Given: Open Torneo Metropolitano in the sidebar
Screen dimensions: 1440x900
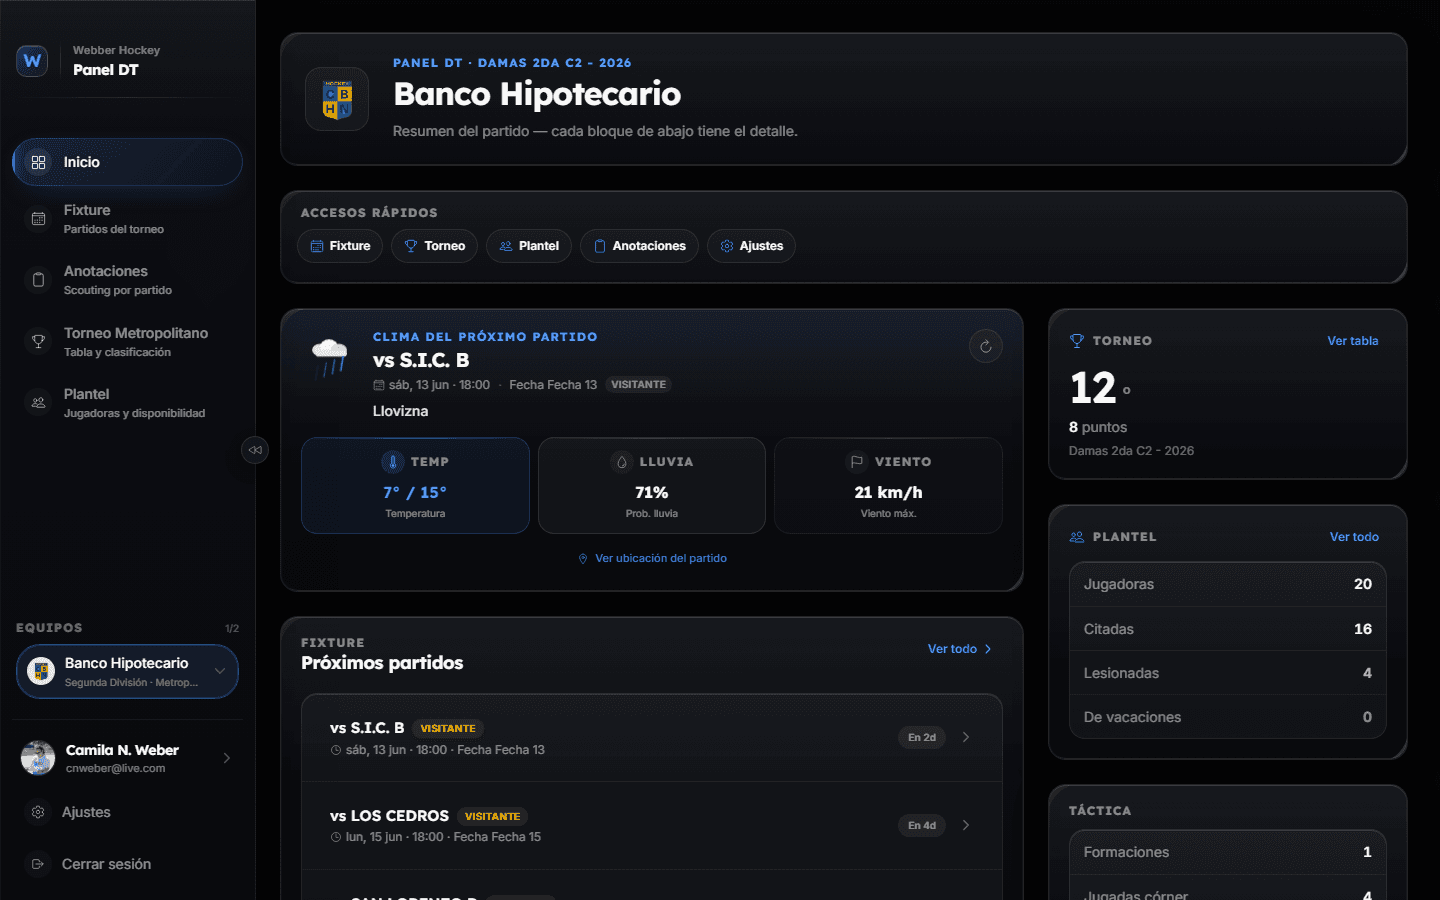Looking at the screenshot, I should coord(127,341).
